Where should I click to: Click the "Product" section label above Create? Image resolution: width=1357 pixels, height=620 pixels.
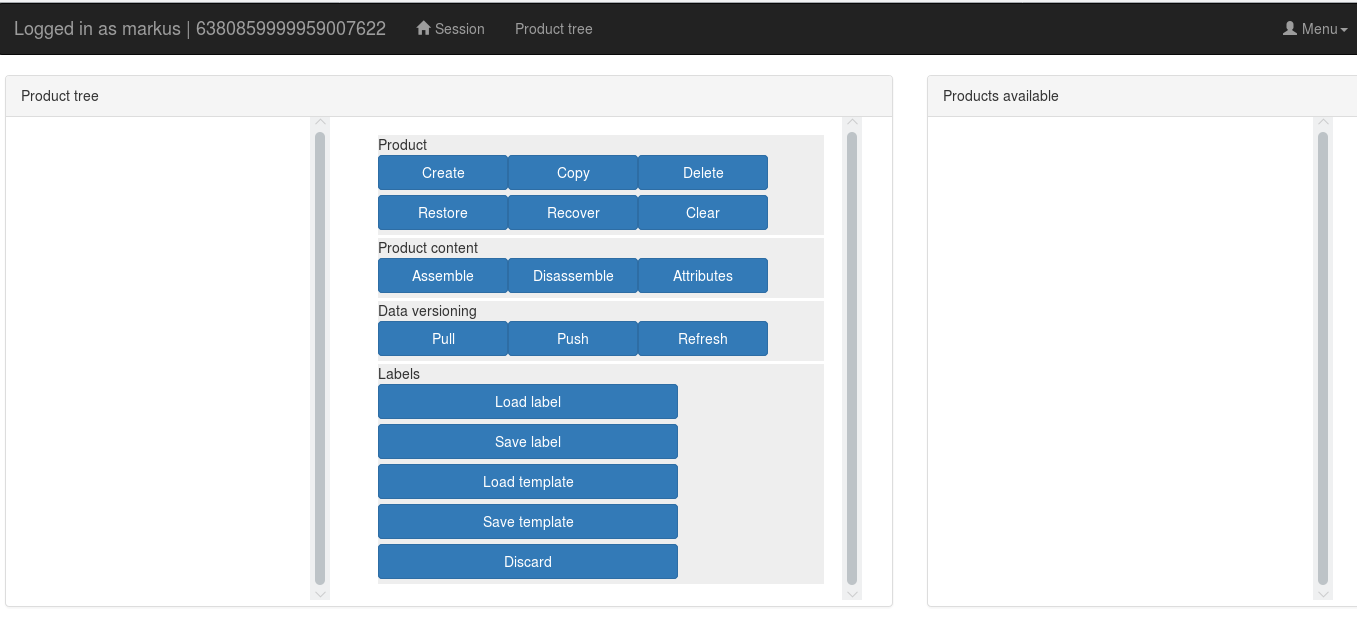403,145
